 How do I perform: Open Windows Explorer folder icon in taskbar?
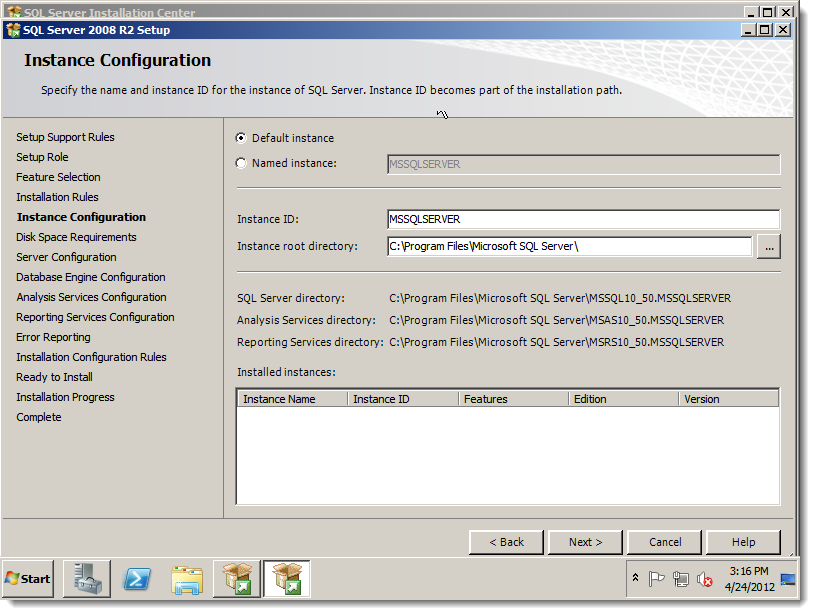point(187,579)
